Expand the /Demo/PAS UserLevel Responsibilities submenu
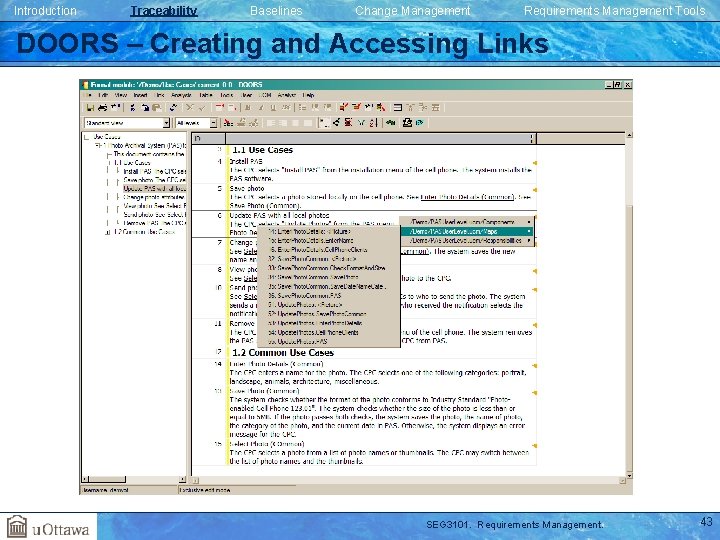The width and height of the screenshot is (720, 540). 467,240
